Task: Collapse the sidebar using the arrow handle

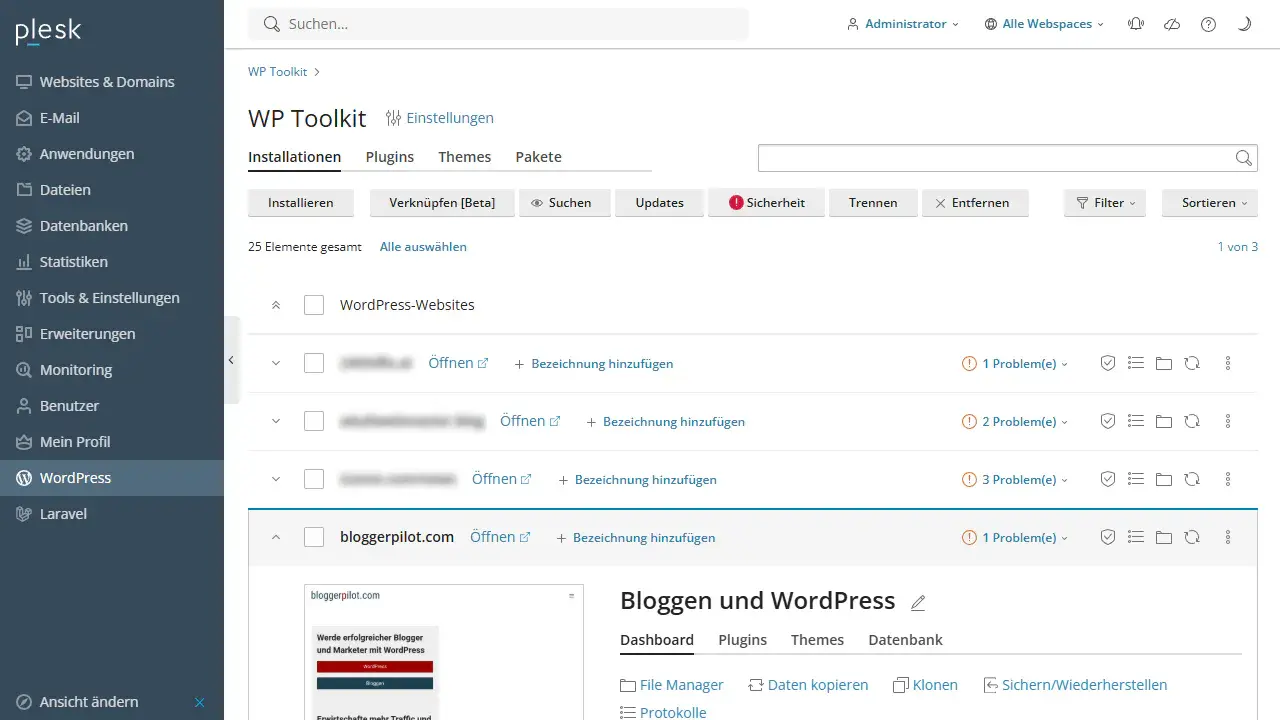Action: [231, 360]
